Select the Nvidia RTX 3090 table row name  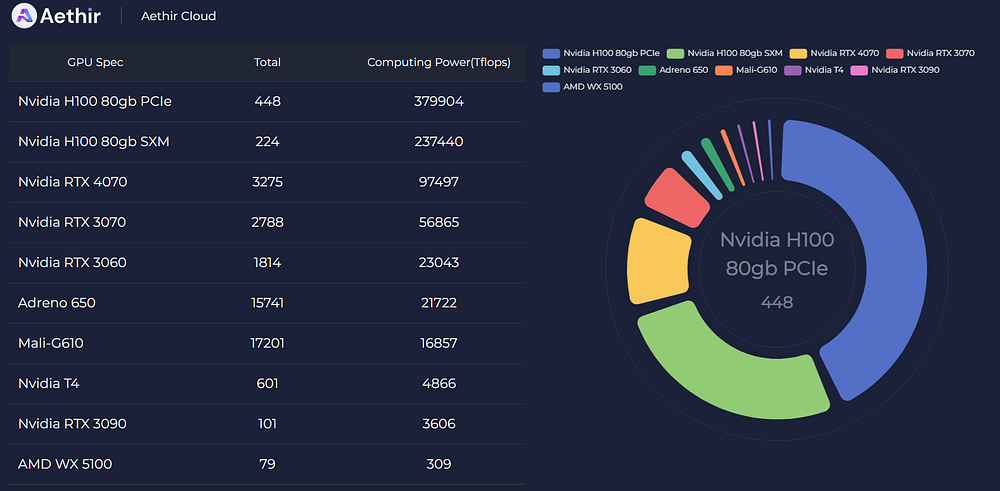click(x=72, y=423)
